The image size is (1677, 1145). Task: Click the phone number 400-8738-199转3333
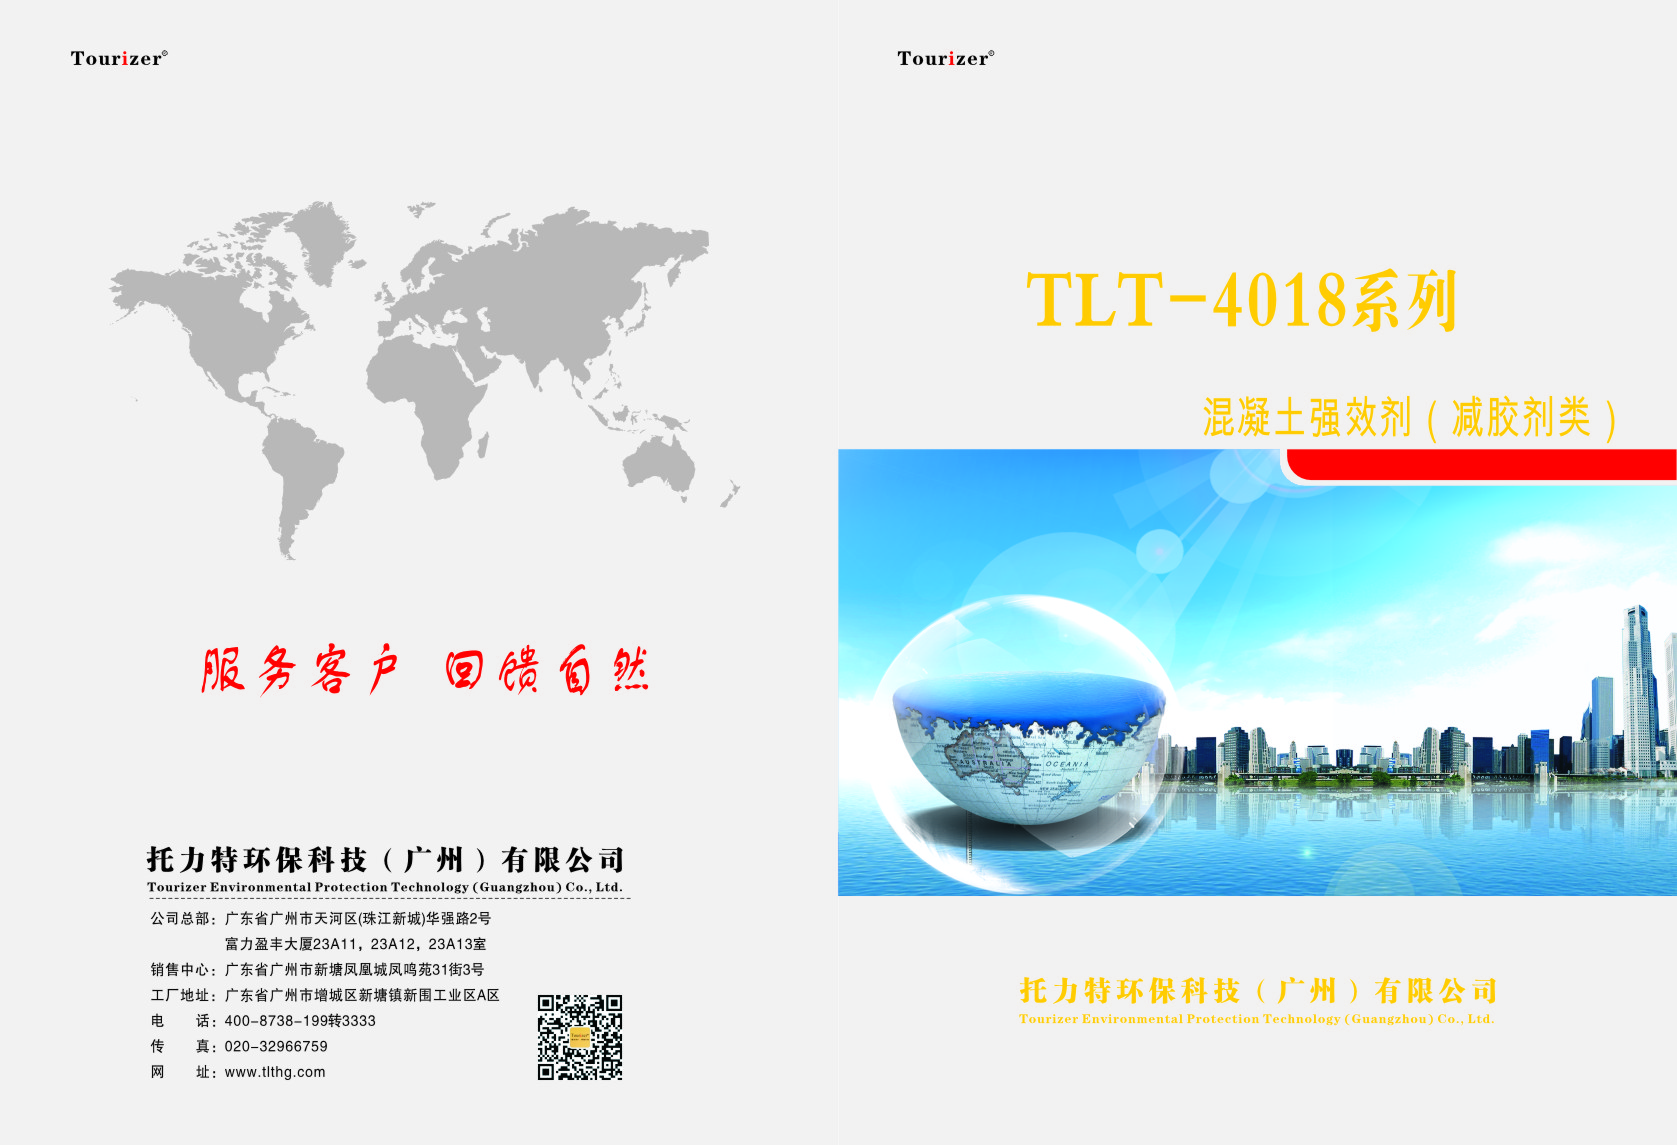[300, 1021]
